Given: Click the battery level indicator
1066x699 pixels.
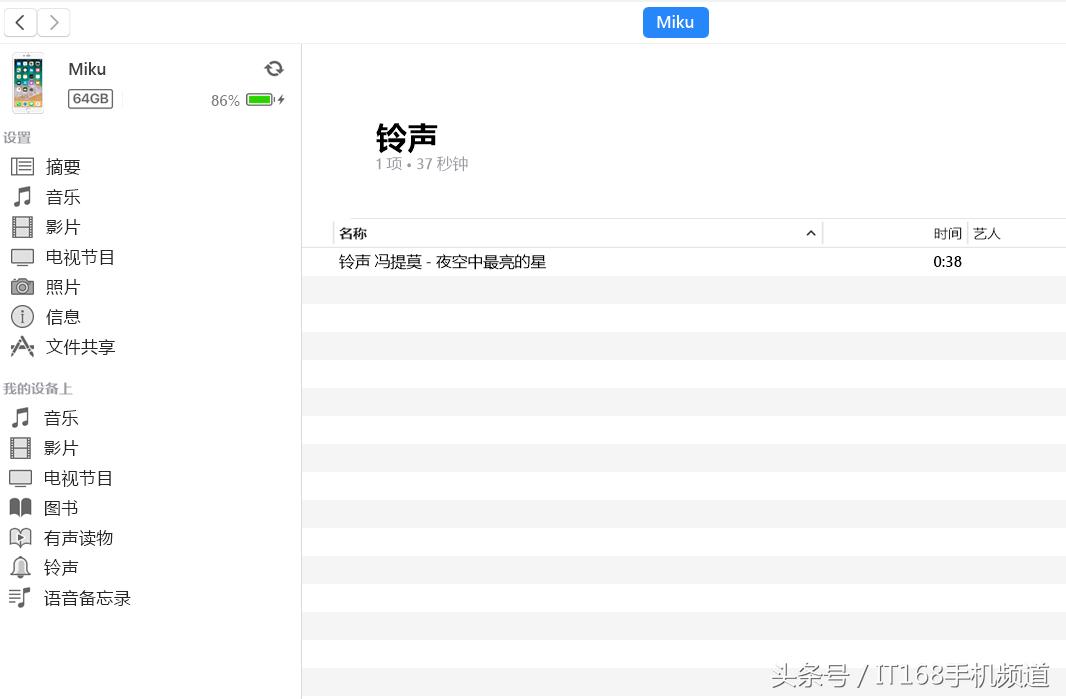Looking at the screenshot, I should 259,100.
